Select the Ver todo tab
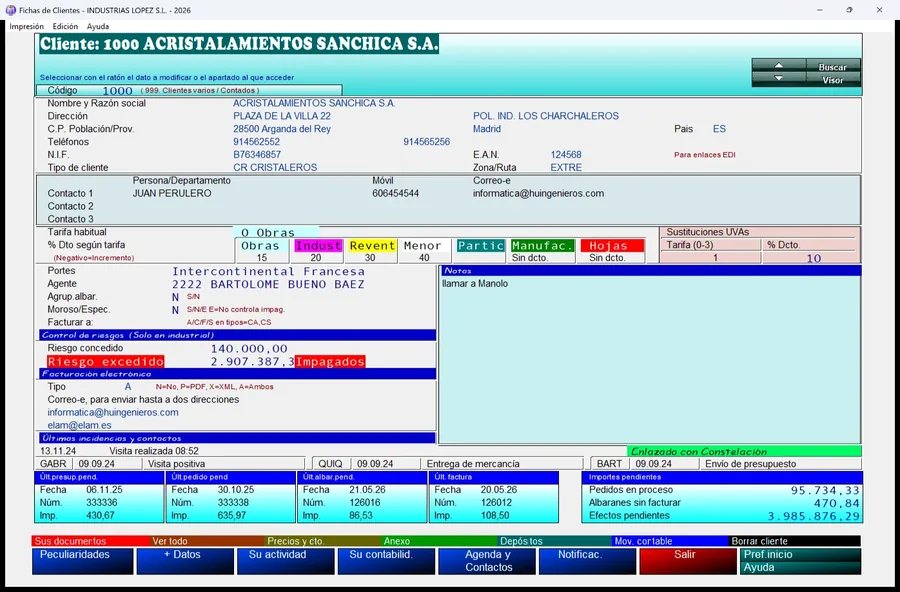This screenshot has height=592, width=900. 207,541
